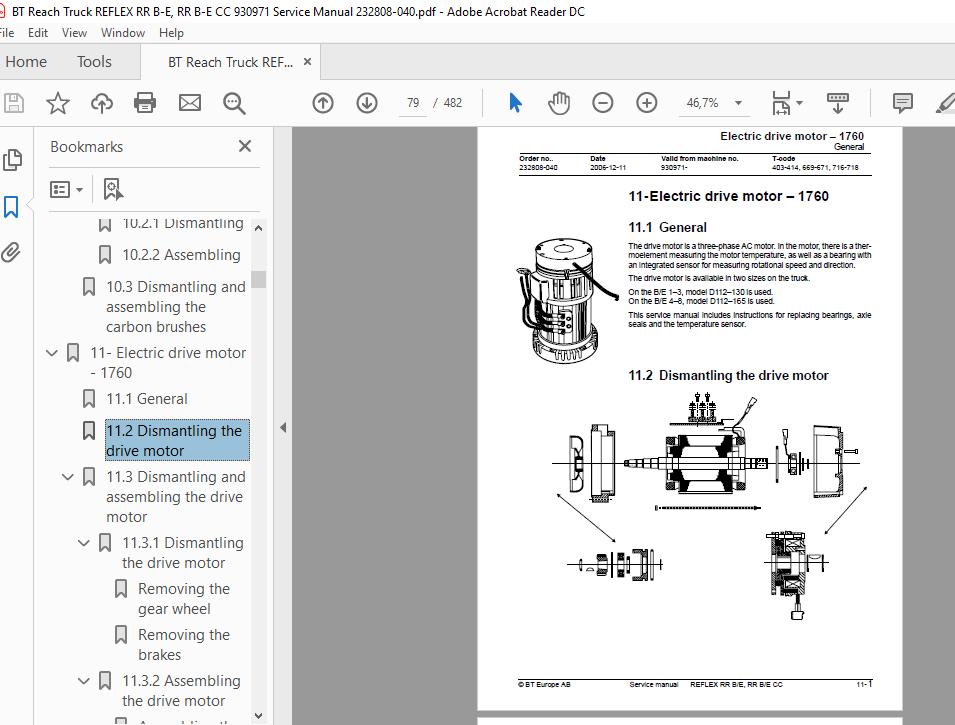
Task: Open bookmark 11.3.2 Assembling the drive motor
Action: 181,690
